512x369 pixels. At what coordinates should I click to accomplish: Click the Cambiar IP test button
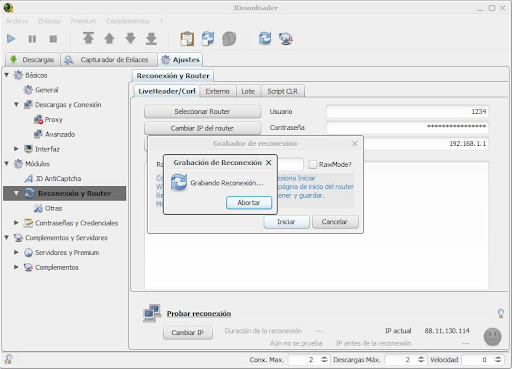click(x=188, y=332)
